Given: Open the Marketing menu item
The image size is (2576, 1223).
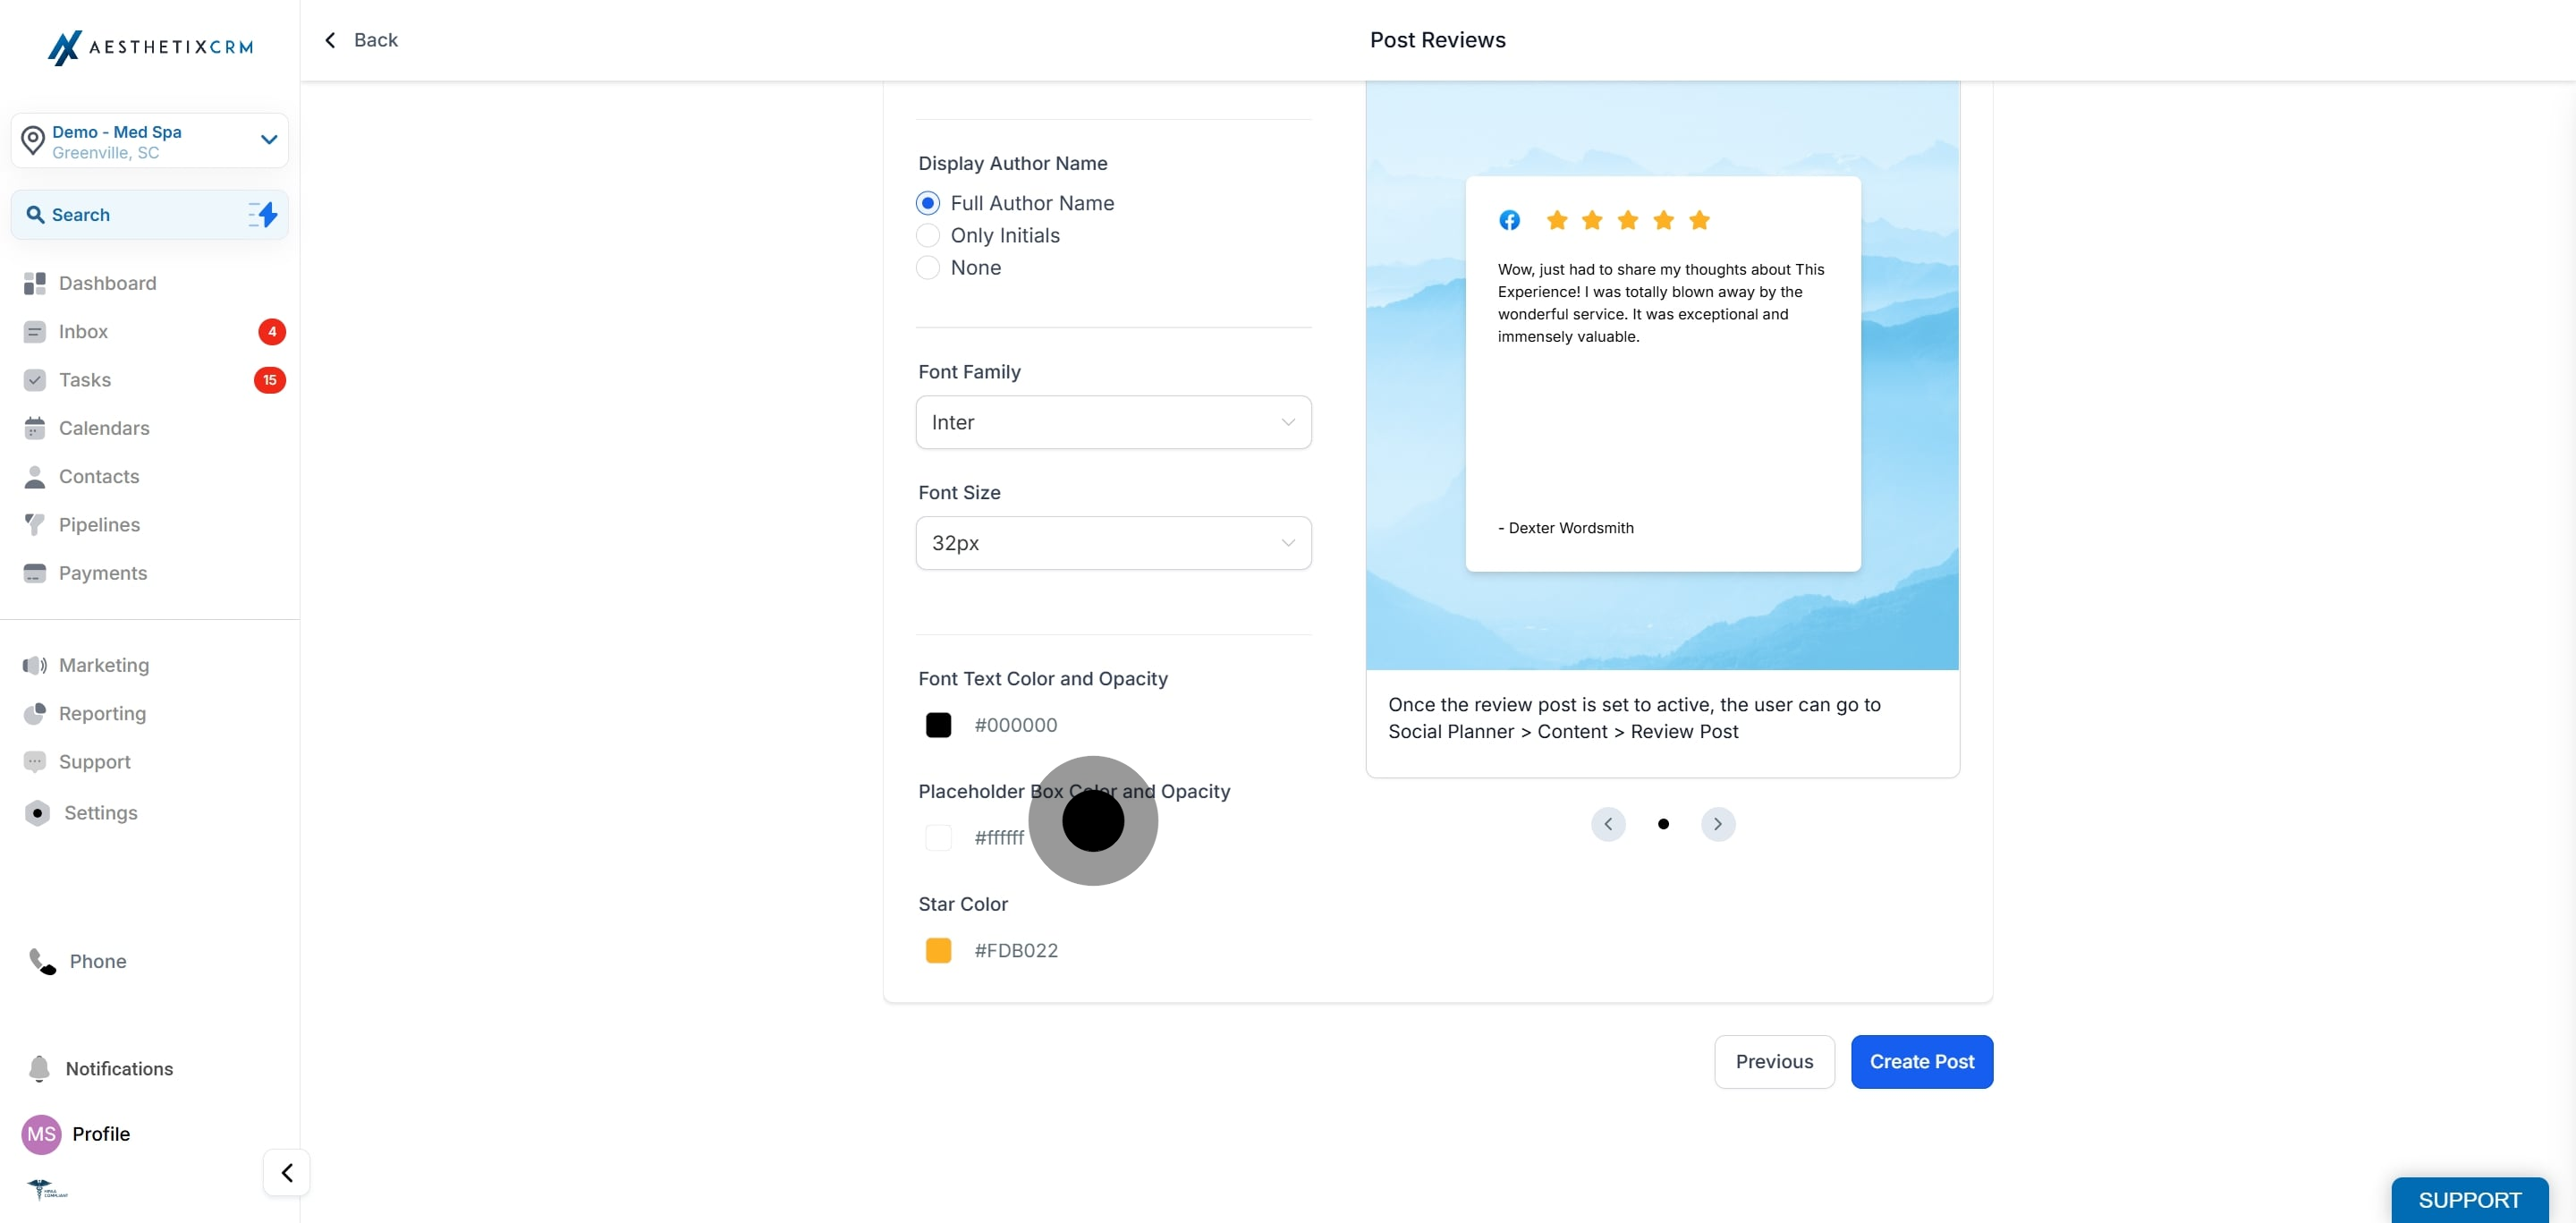Looking at the screenshot, I should tap(104, 665).
